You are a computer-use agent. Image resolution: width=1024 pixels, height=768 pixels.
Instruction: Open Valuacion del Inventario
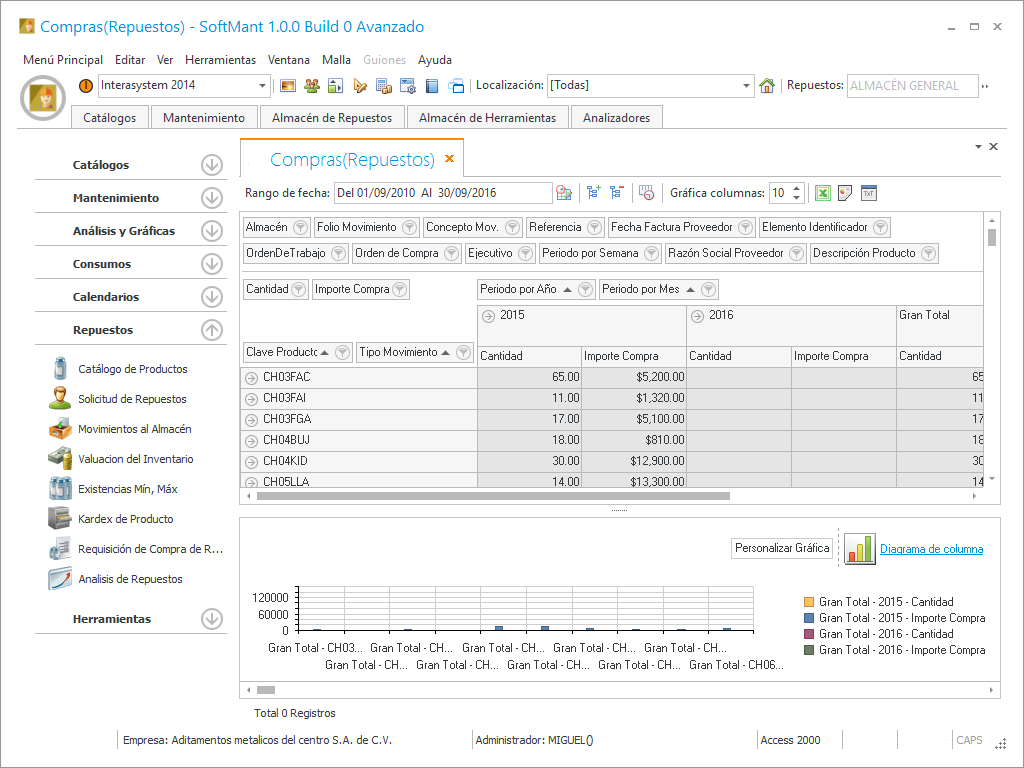coord(135,459)
